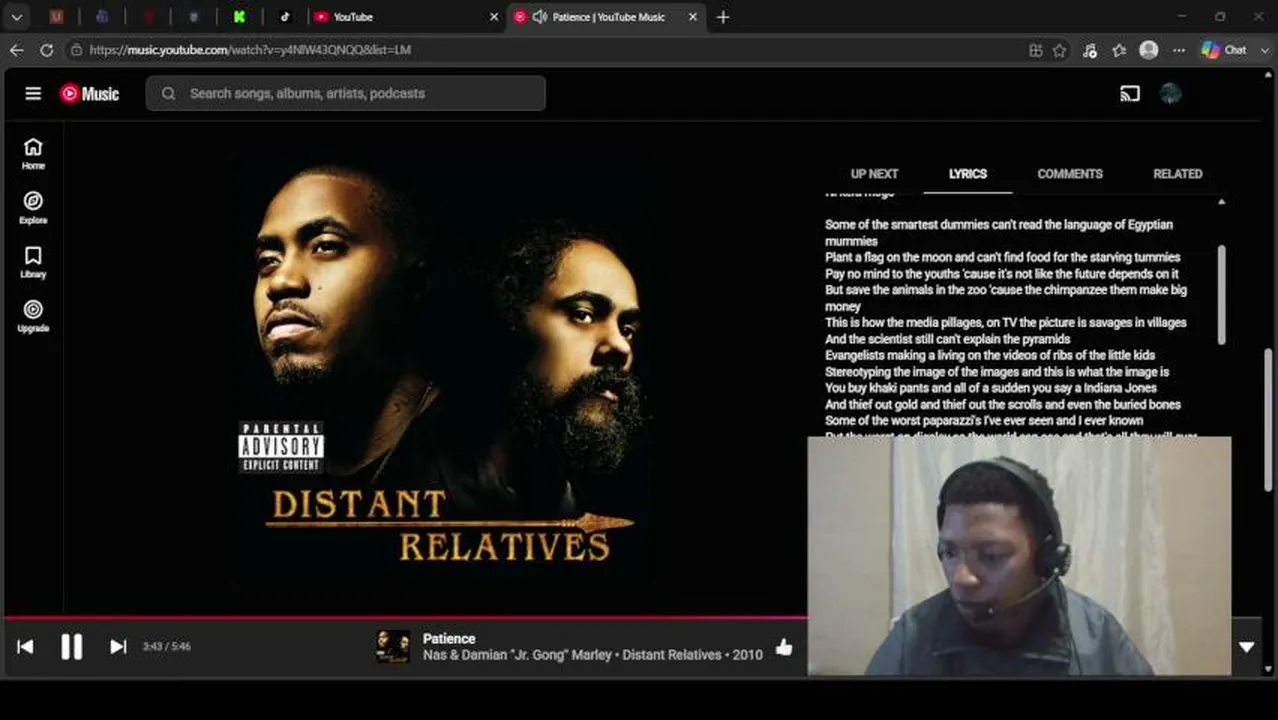Open the Copilot Chat button
The image size is (1278, 720).
point(1224,50)
